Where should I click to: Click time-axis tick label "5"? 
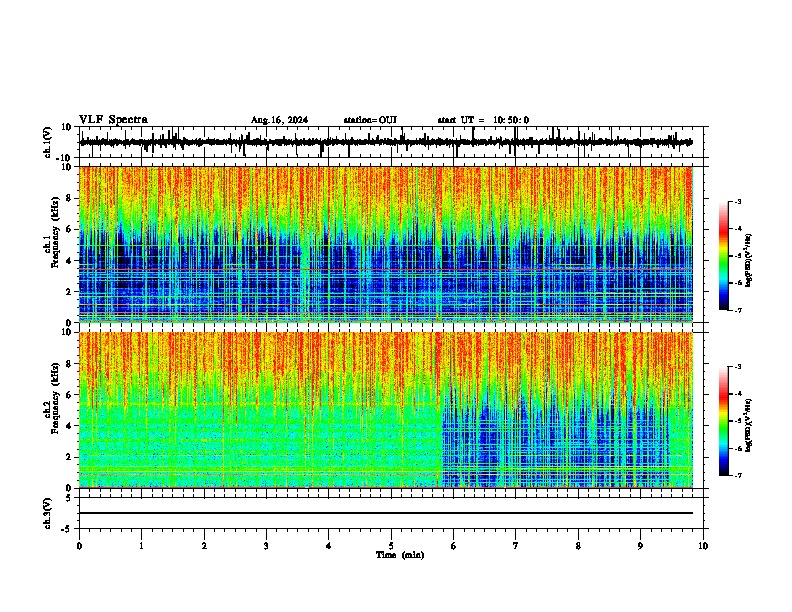coord(391,546)
